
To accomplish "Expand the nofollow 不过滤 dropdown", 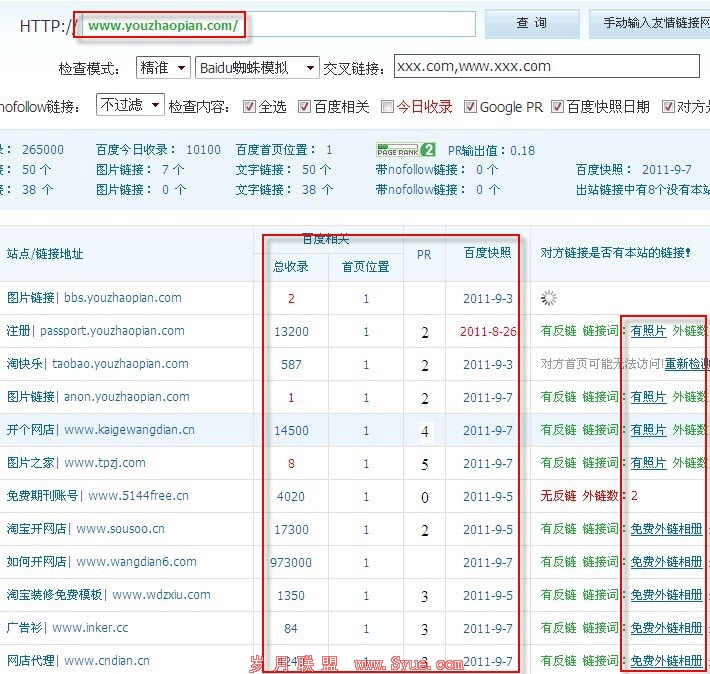I will [130, 105].
